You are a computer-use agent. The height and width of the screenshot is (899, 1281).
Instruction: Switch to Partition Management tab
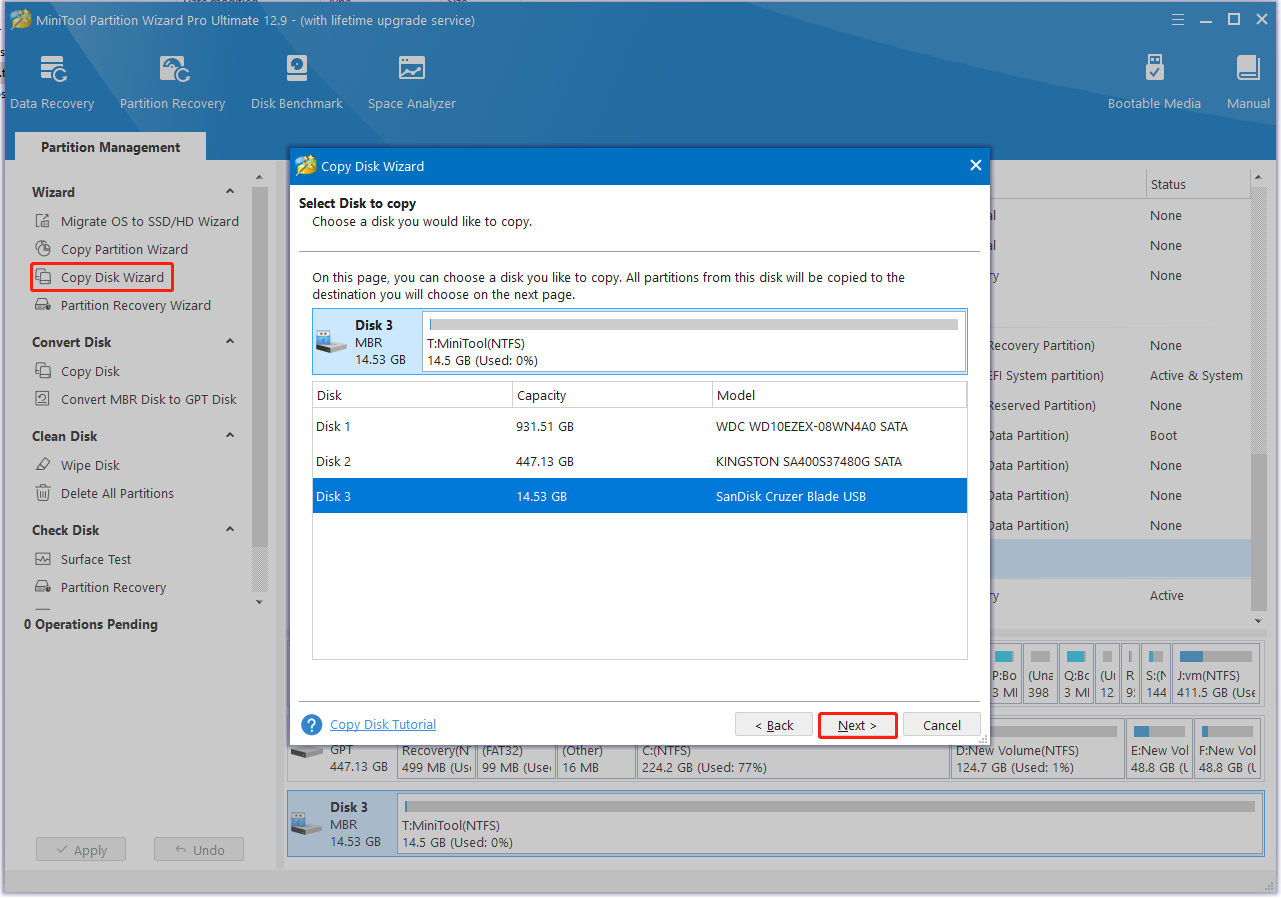(x=110, y=147)
